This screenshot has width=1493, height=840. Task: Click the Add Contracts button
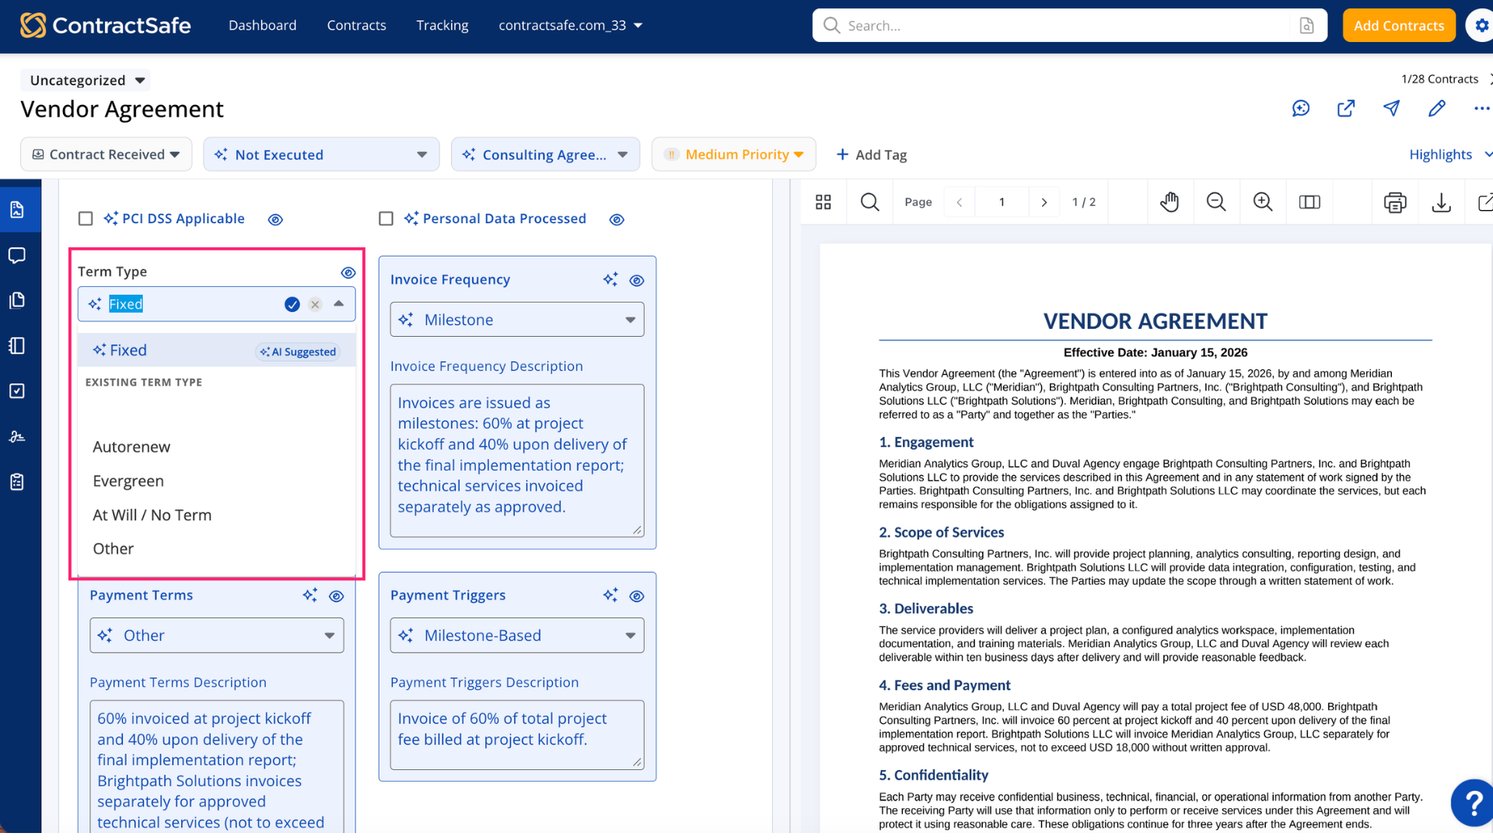click(1399, 25)
